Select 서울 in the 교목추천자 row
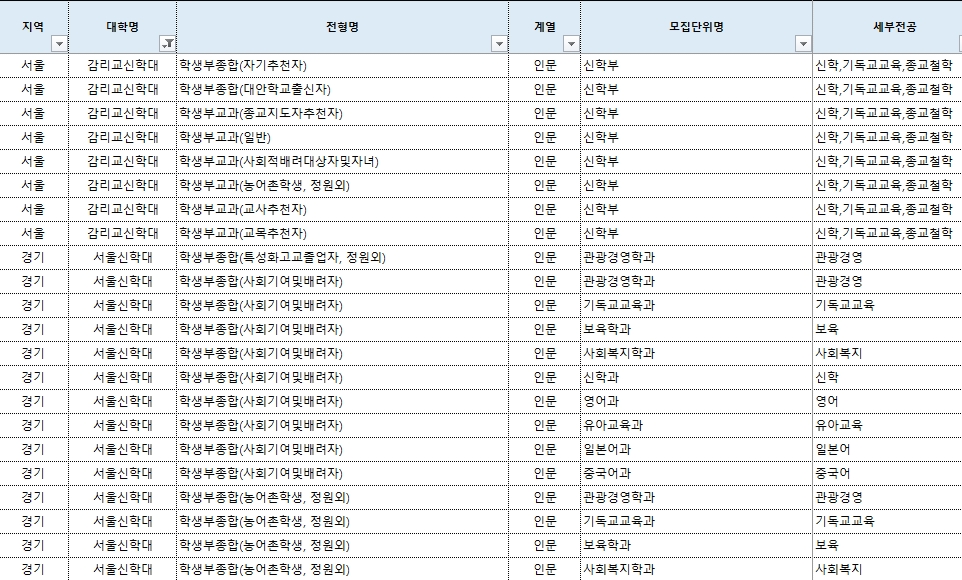This screenshot has width=962, height=580. tap(34, 233)
